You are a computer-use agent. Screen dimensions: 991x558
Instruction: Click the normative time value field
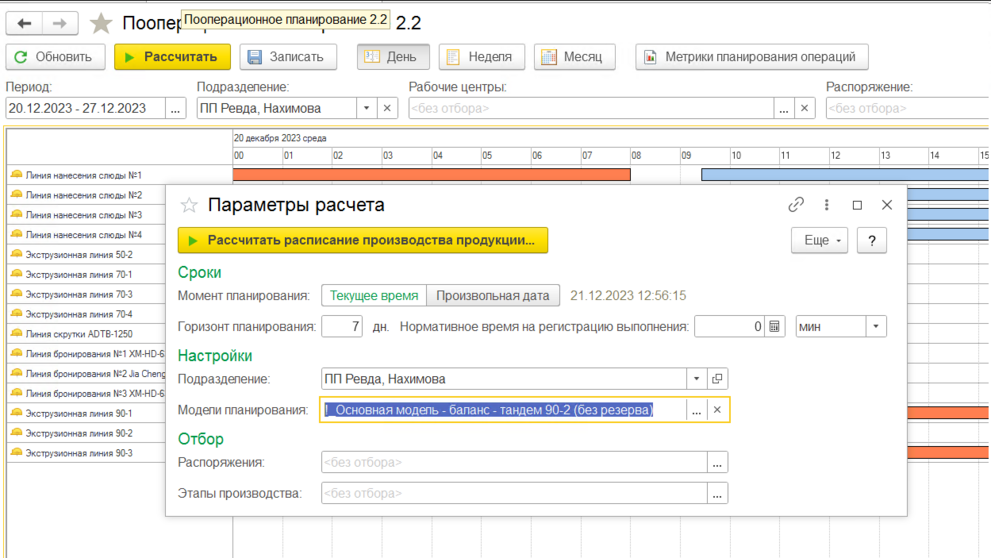[729, 327]
